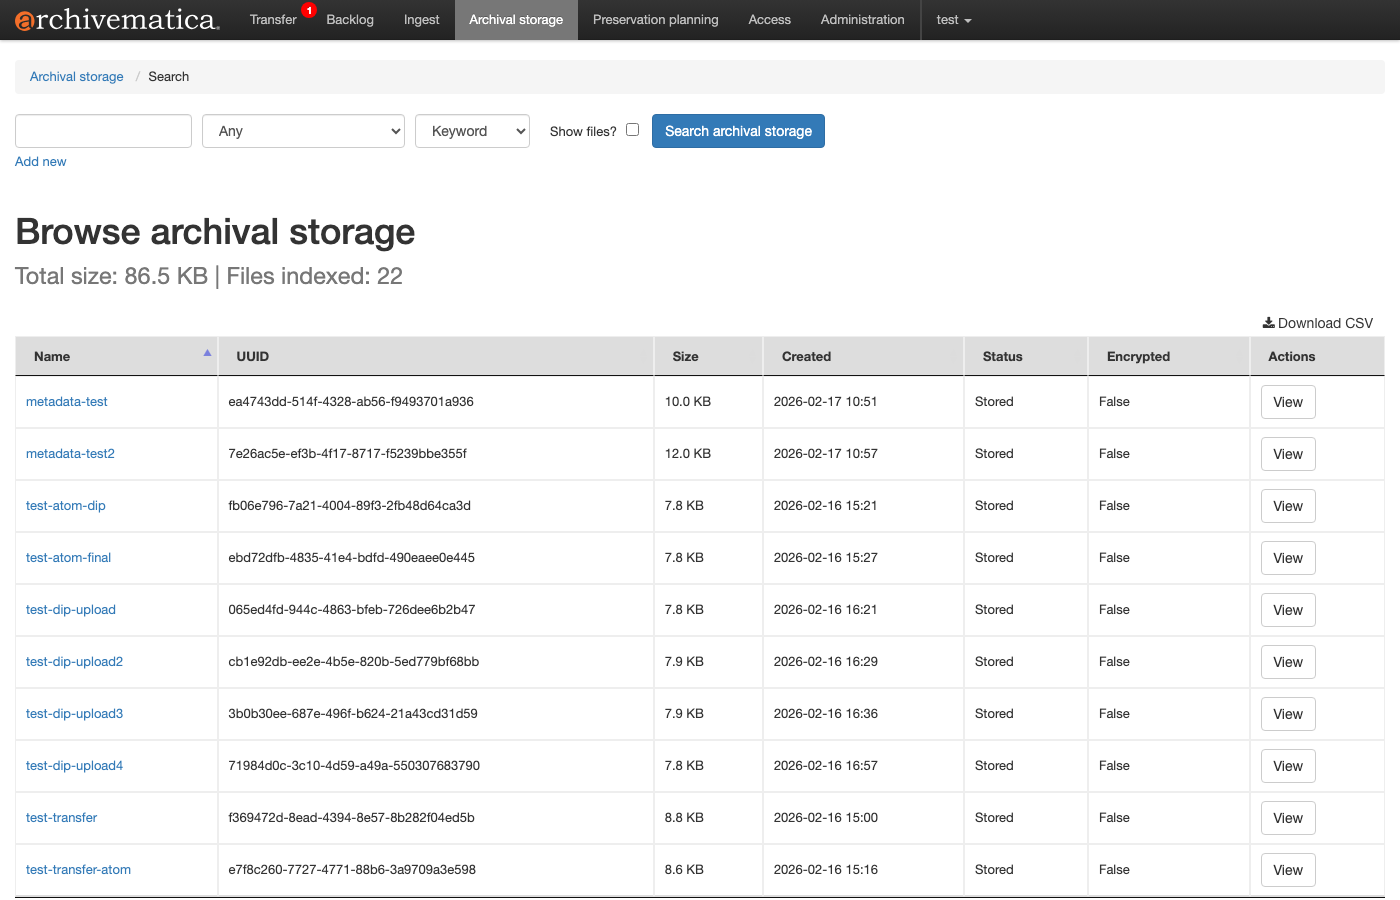Click the red transfer notification badge

click(x=309, y=10)
